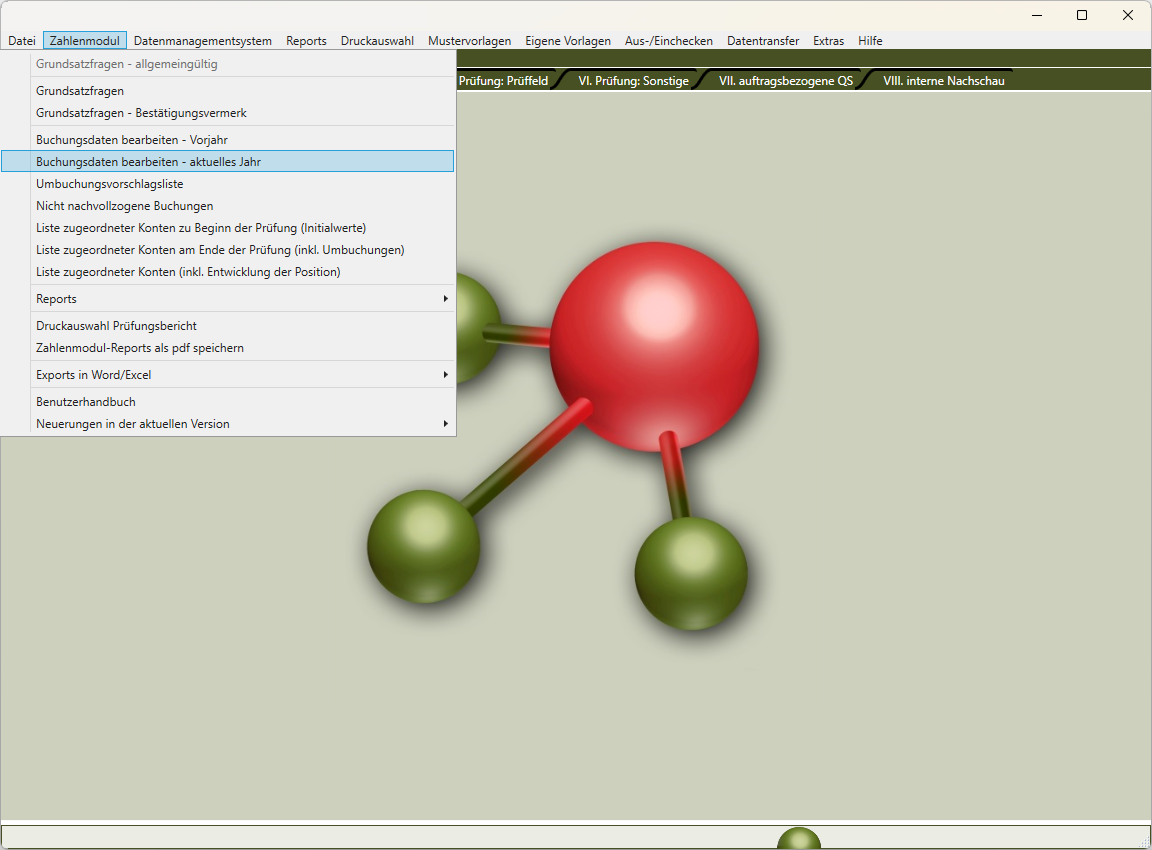The width and height of the screenshot is (1152, 850).
Task: Open the Datenmanagementsystem menu
Action: click(x=202, y=41)
